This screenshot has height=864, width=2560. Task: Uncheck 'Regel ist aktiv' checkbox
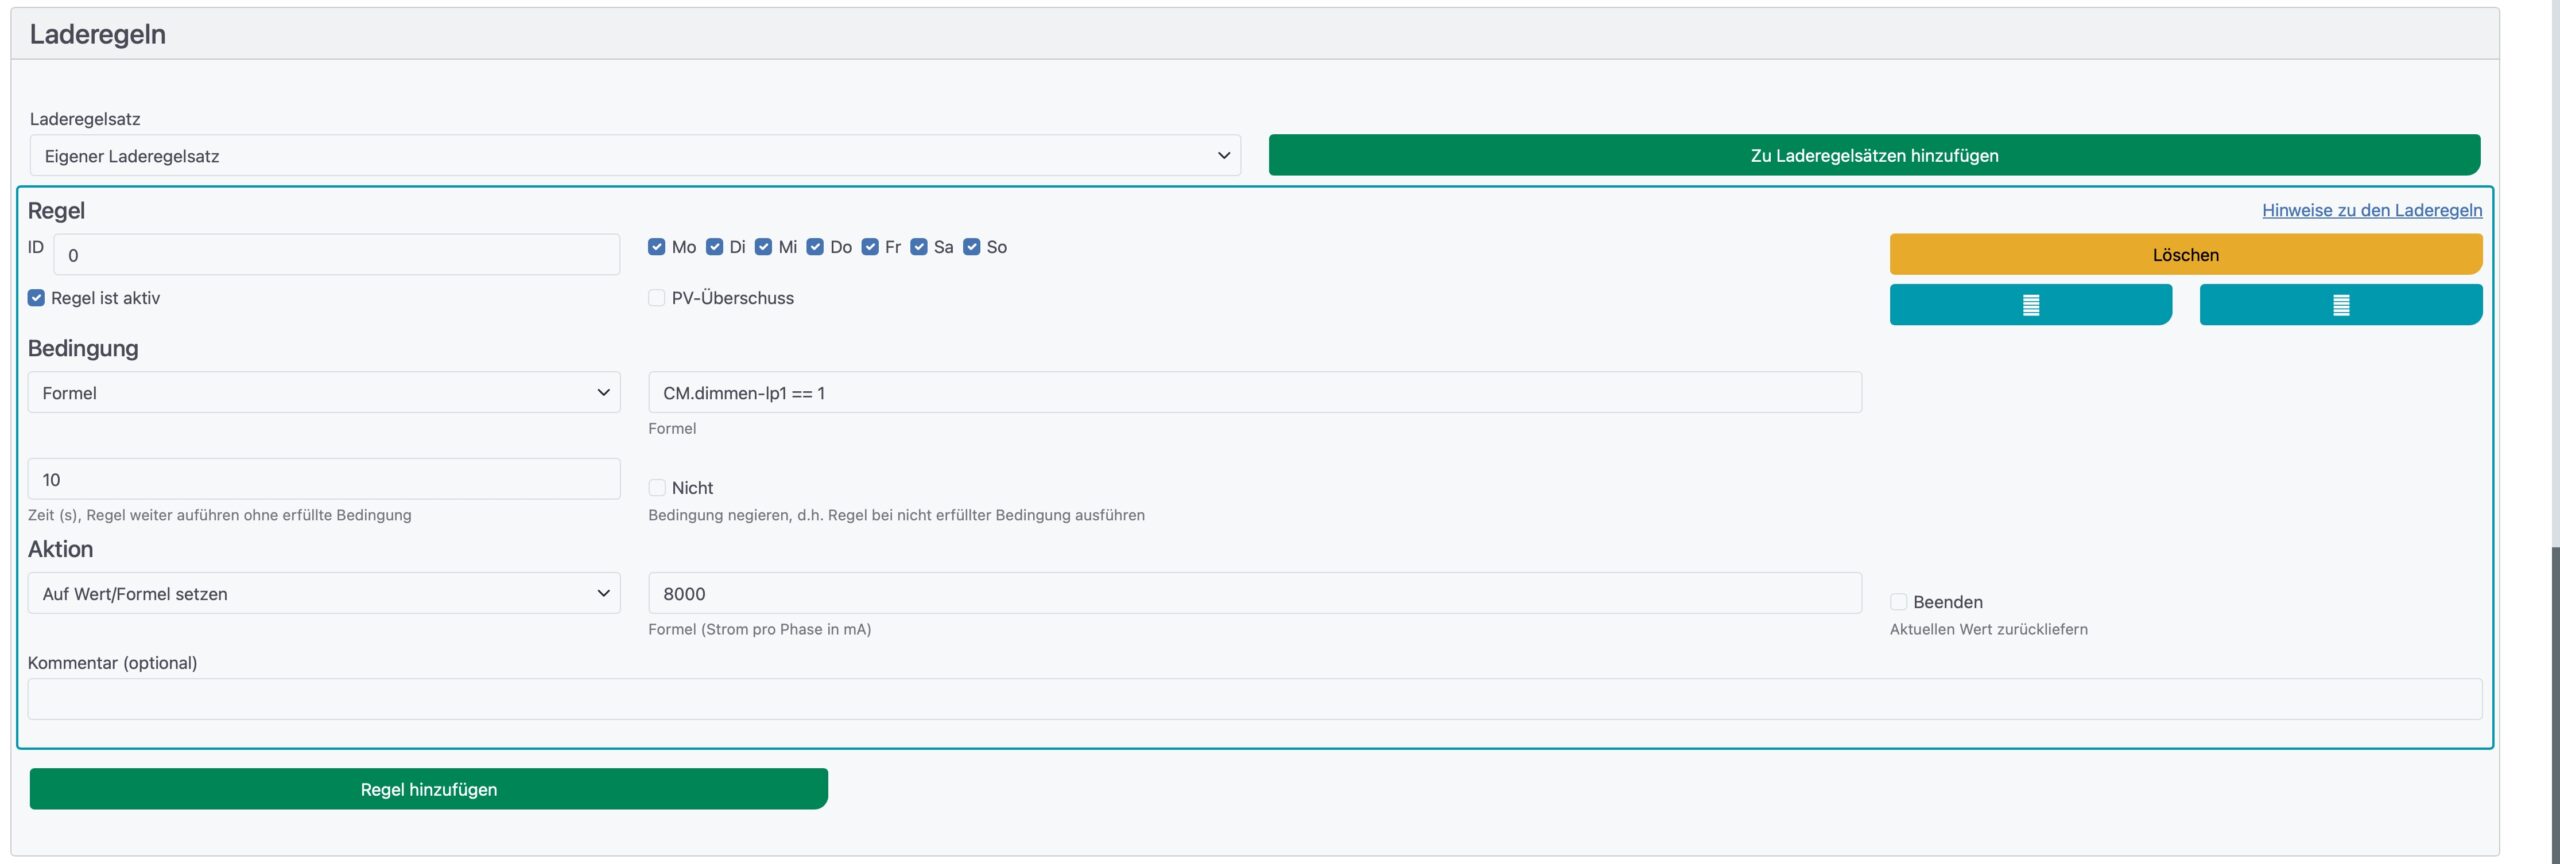[x=37, y=298]
